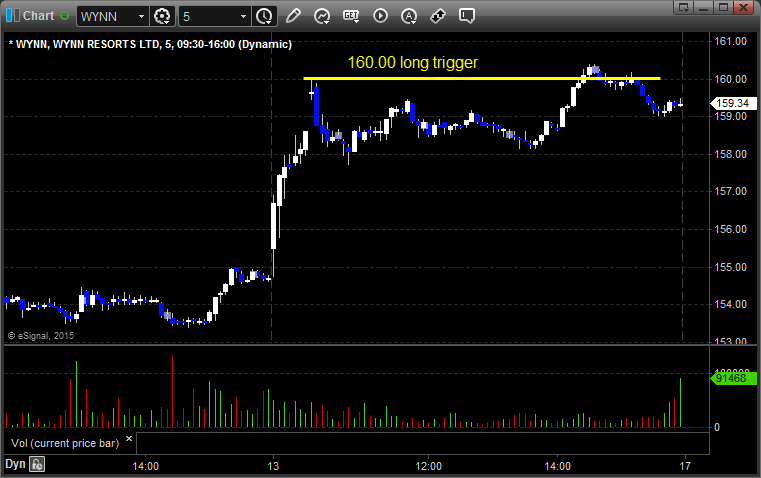Select the pencil drawing tool
The height and width of the screenshot is (478, 761).
(x=293, y=16)
